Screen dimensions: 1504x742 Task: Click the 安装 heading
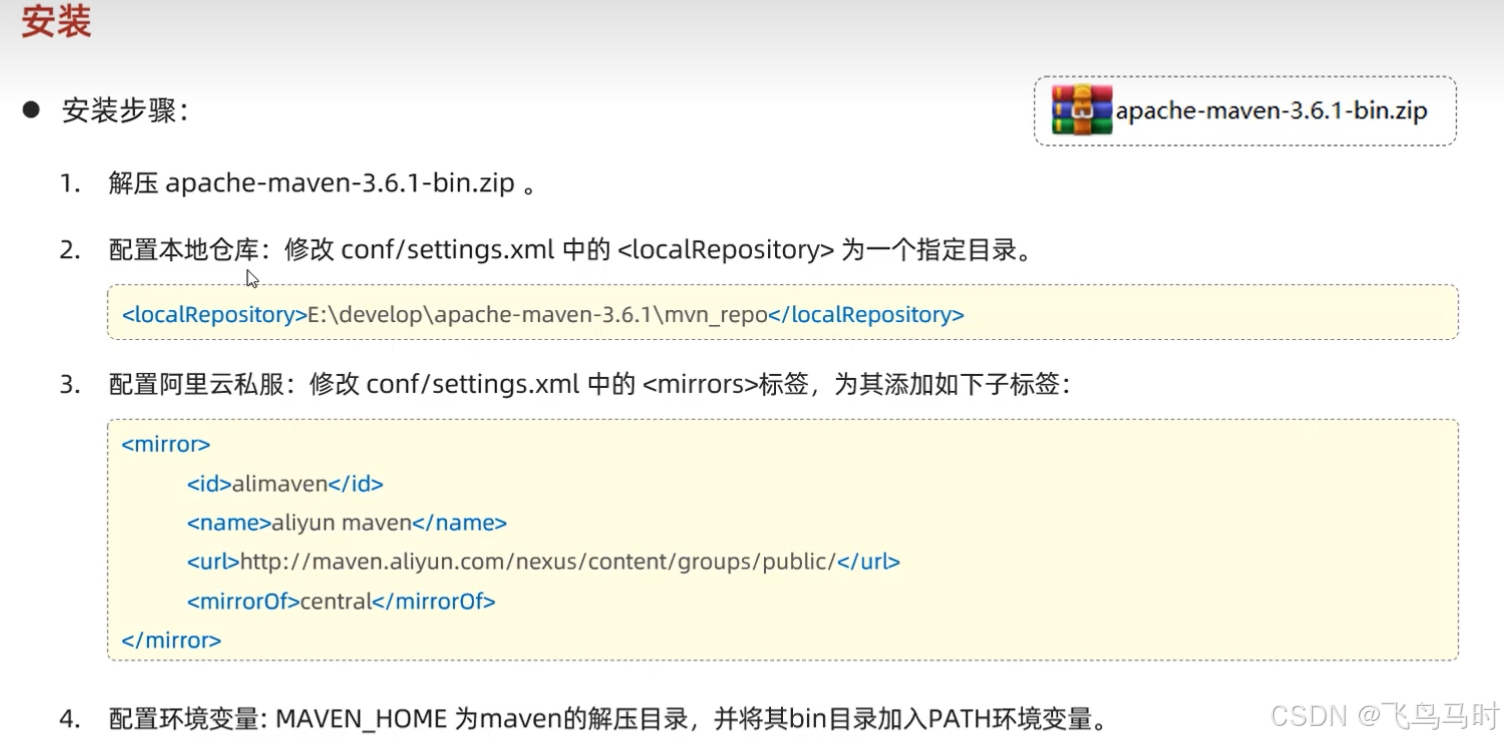pyautogui.click(x=57, y=22)
